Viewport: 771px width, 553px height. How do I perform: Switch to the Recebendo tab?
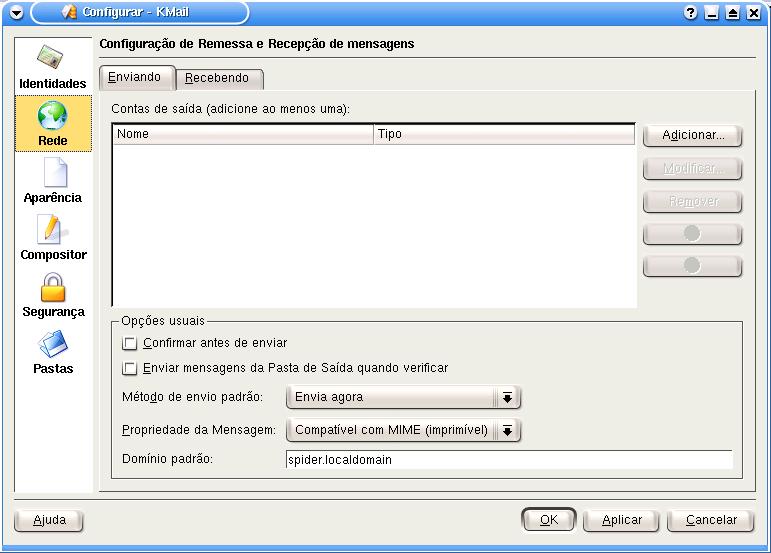(218, 78)
